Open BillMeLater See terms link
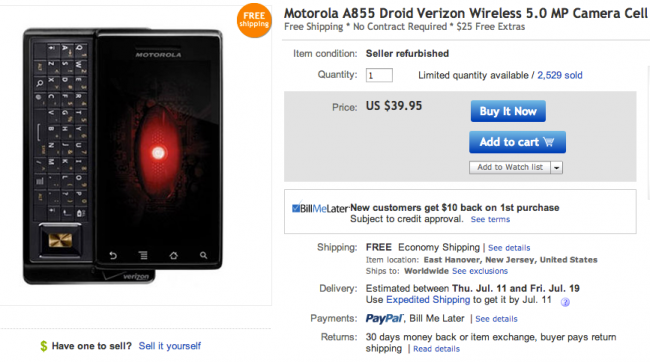Viewport: 650px width, 362px height. coord(490,219)
